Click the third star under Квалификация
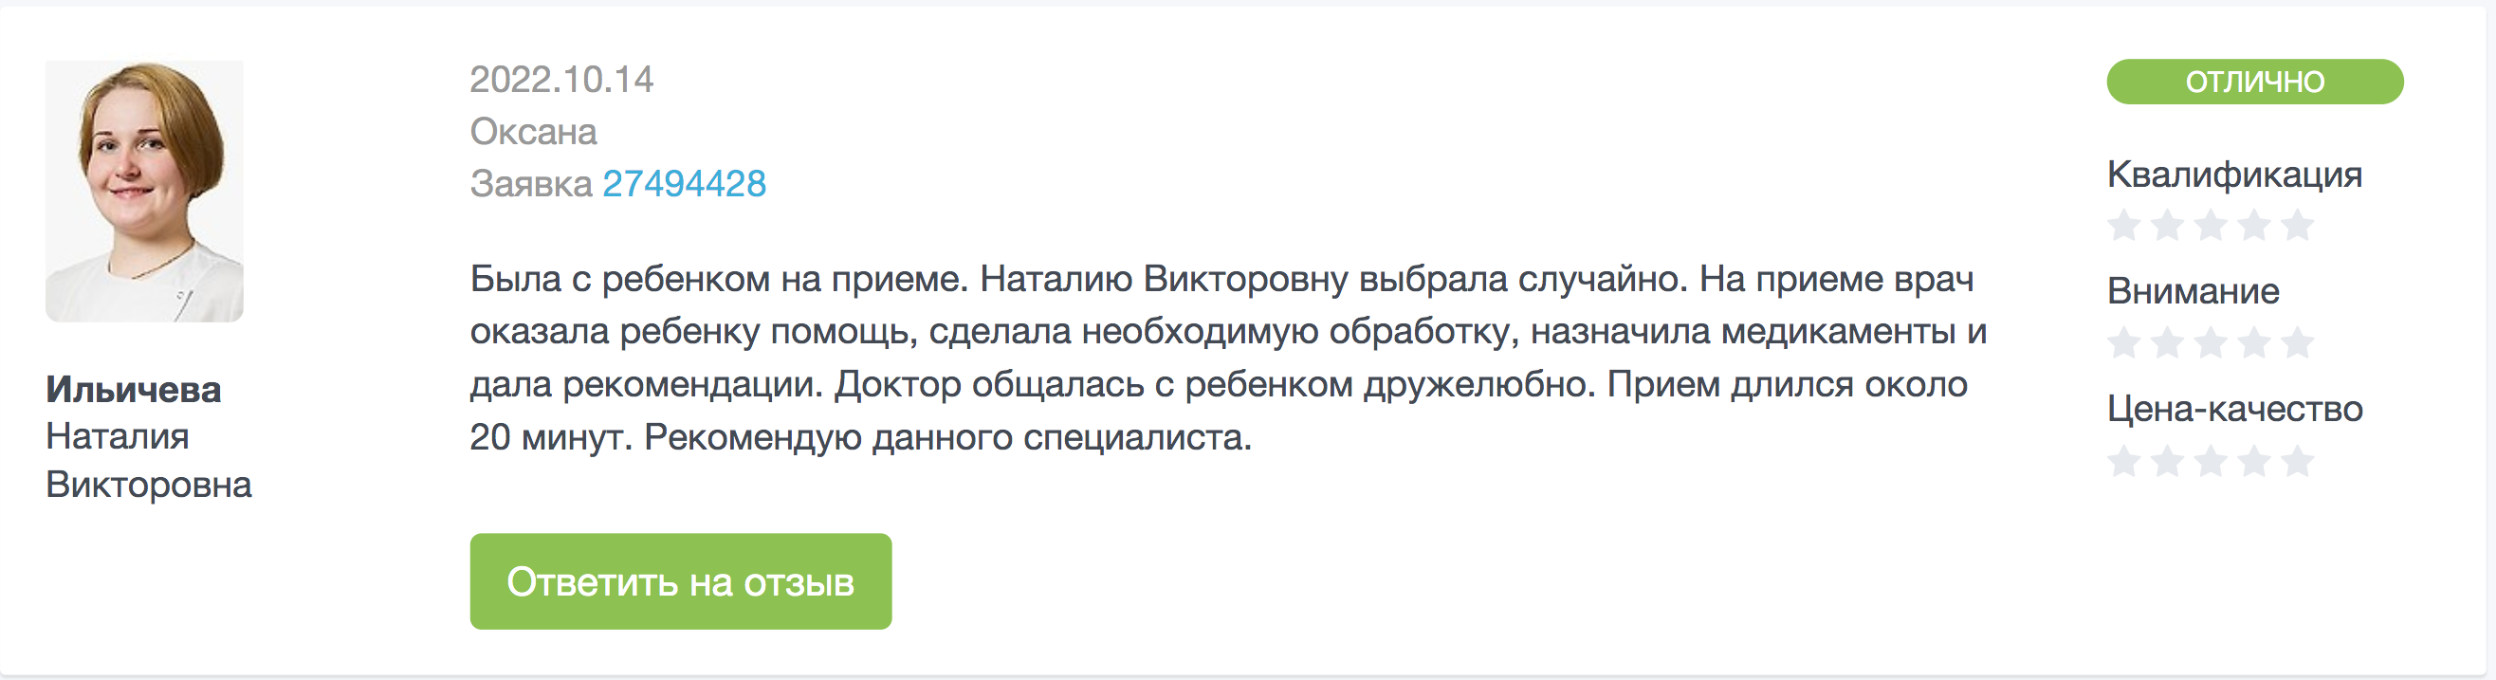This screenshot has height=680, width=2496. 2210,225
